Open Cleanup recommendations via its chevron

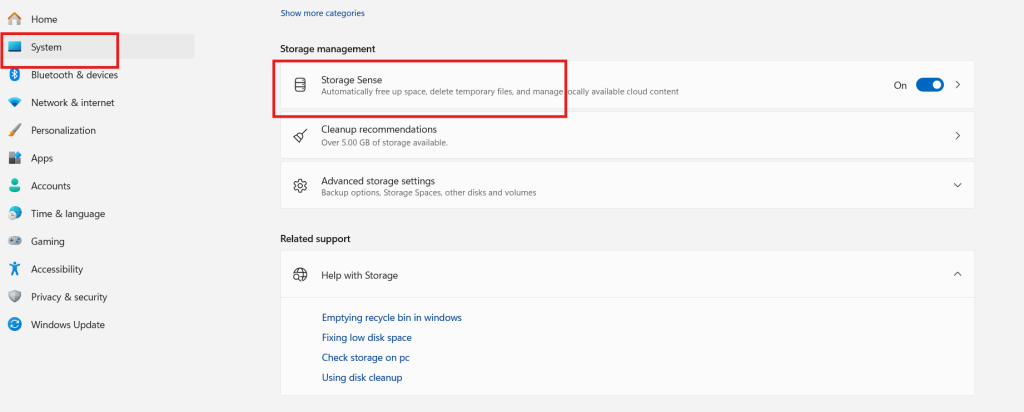[957, 136]
